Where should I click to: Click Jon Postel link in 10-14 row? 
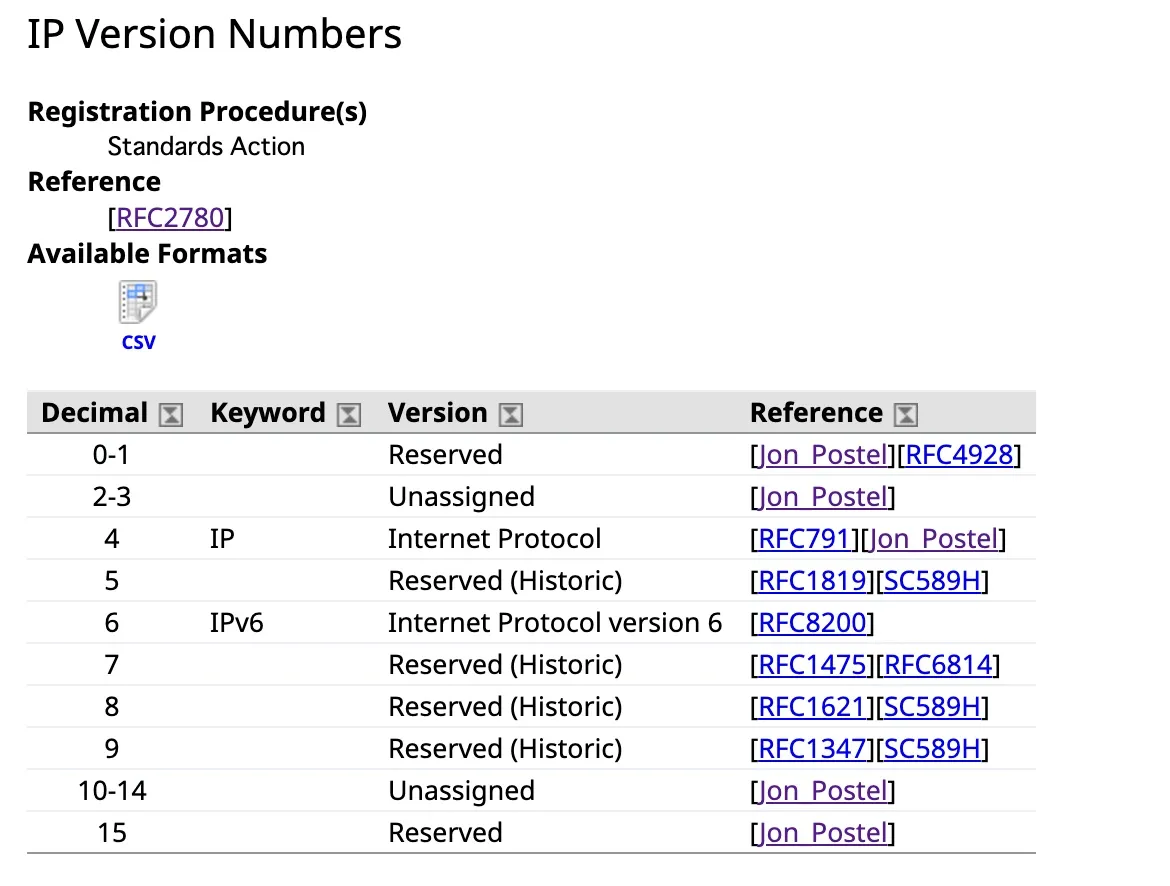[x=822, y=792]
